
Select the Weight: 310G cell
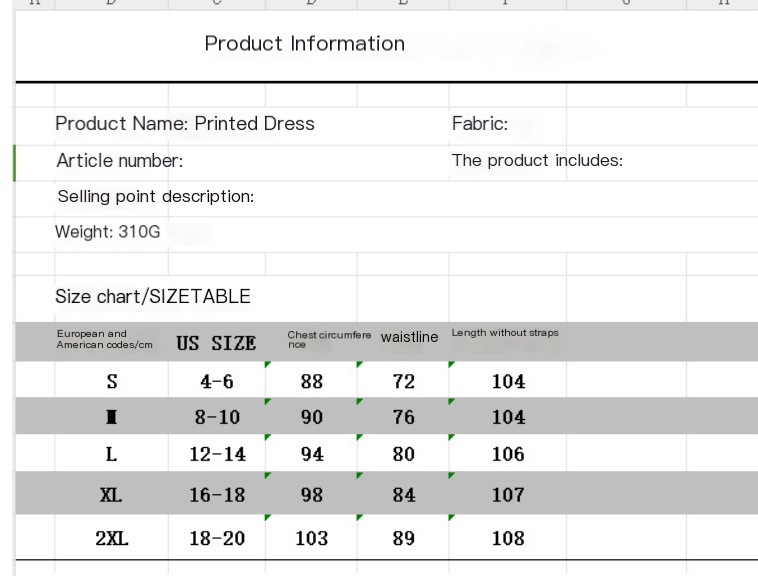pyautogui.click(x=105, y=233)
